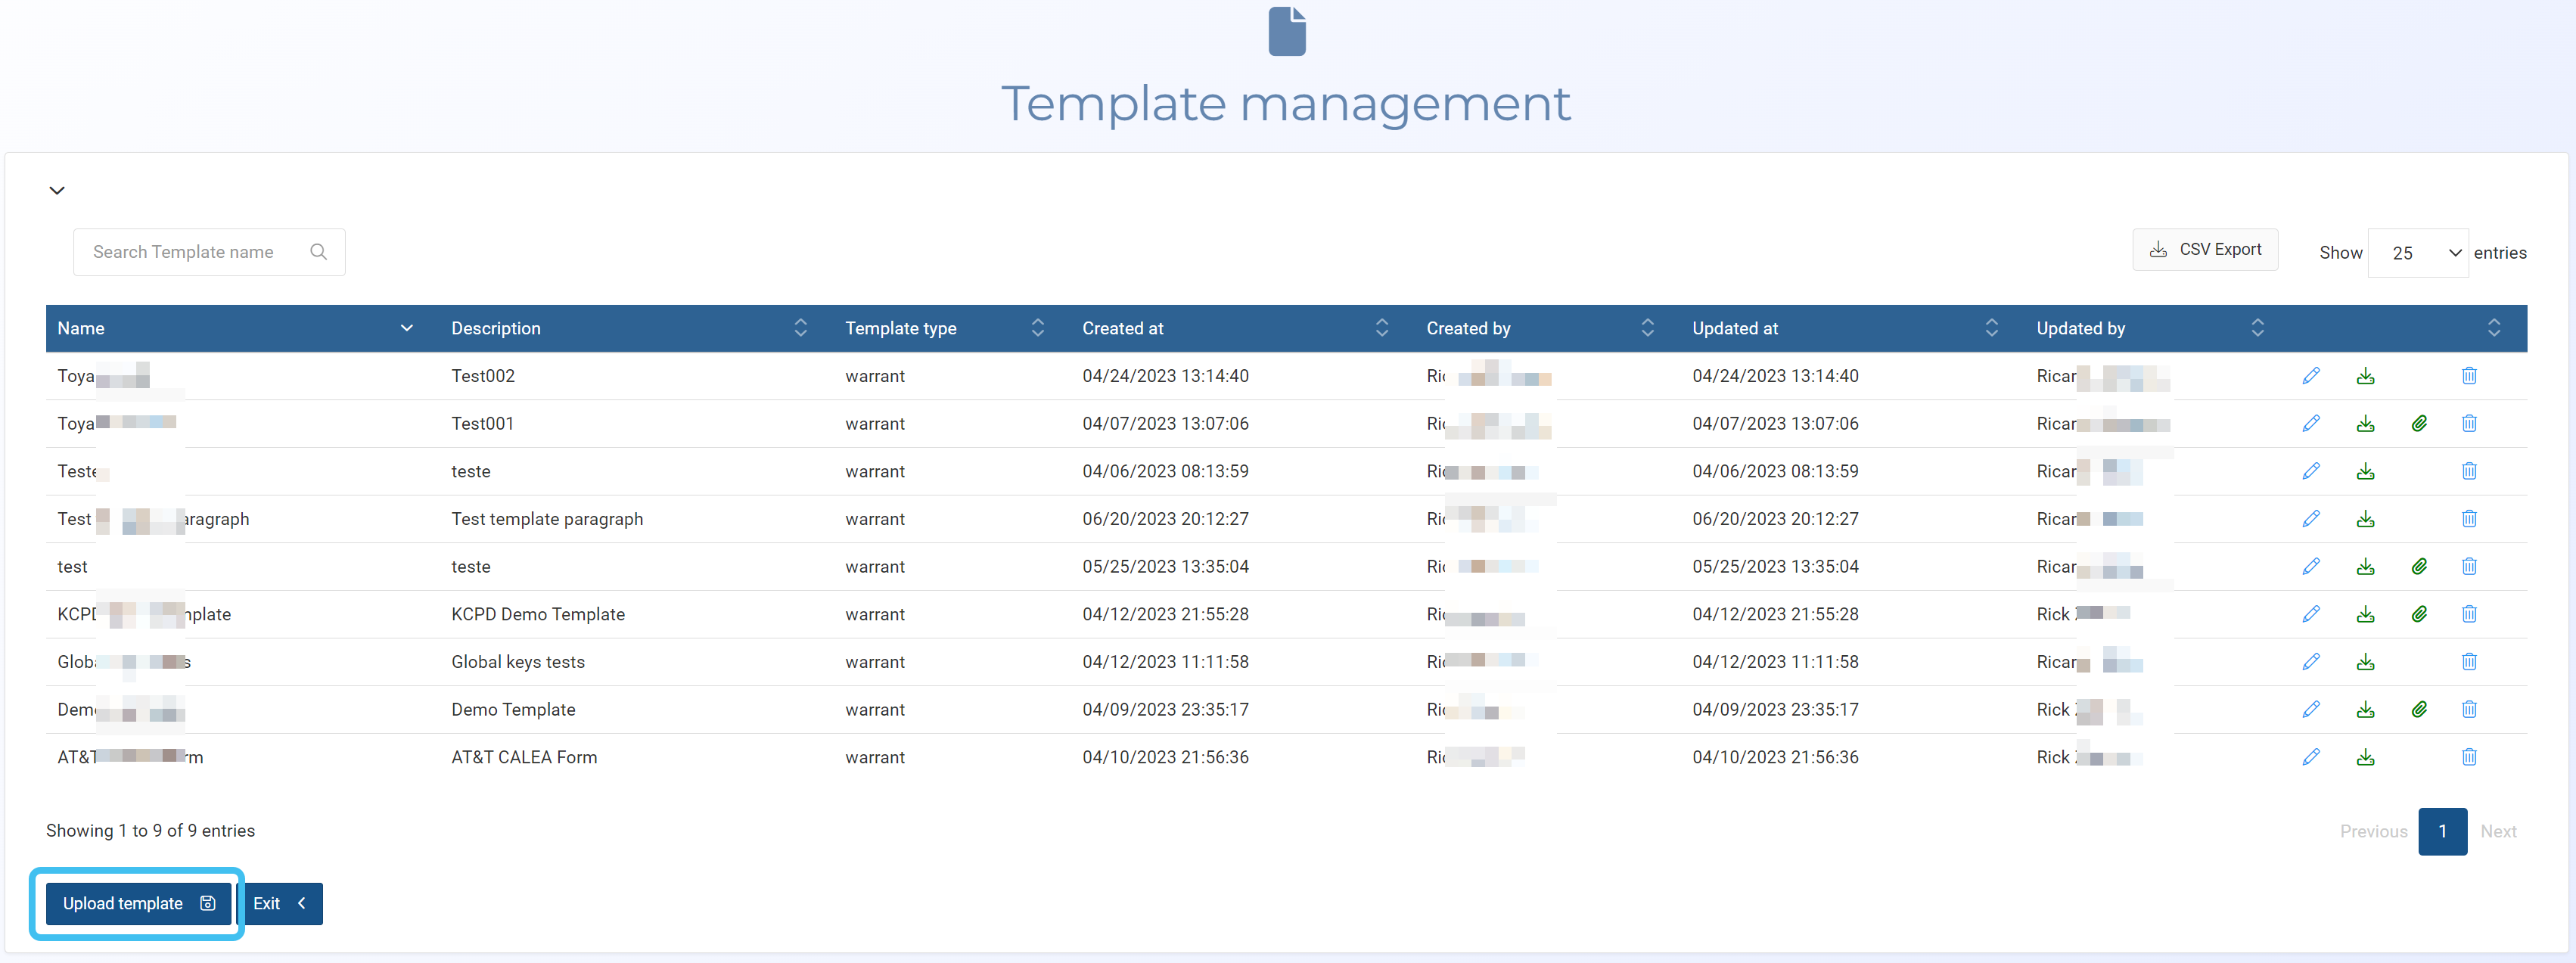
Task: Edit the Global keys tests template
Action: (x=2310, y=662)
